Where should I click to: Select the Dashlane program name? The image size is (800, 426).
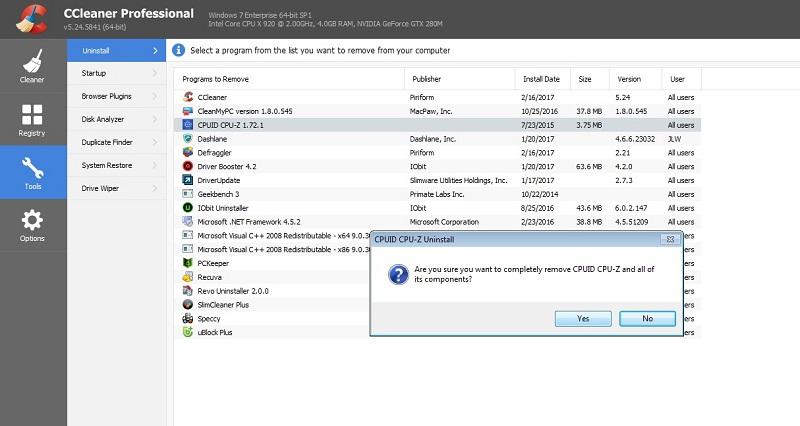tap(212, 139)
